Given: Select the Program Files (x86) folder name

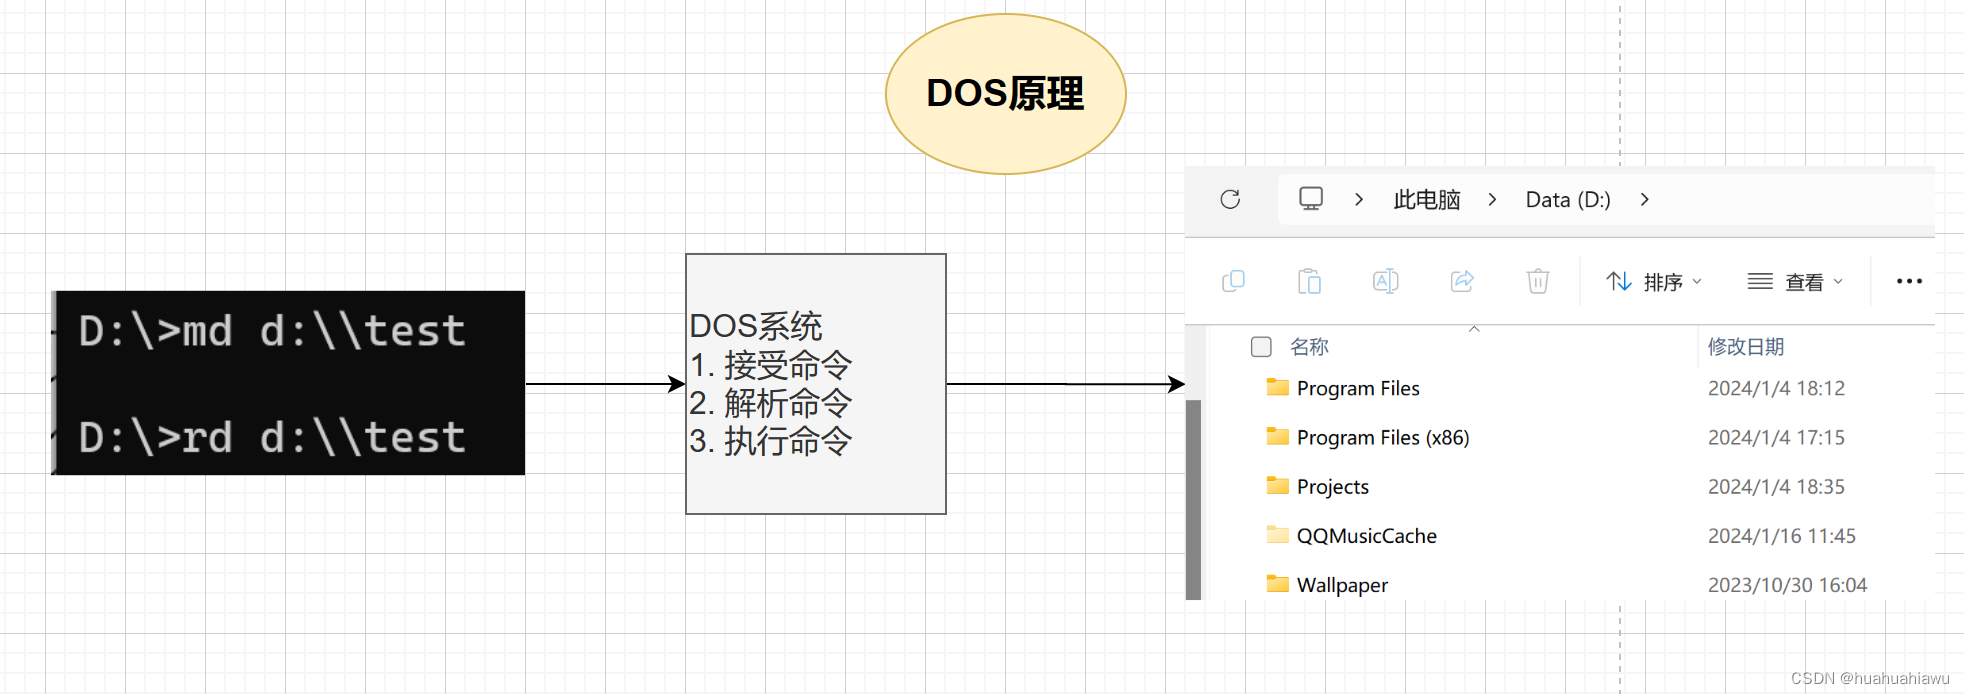Looking at the screenshot, I should click(1383, 437).
